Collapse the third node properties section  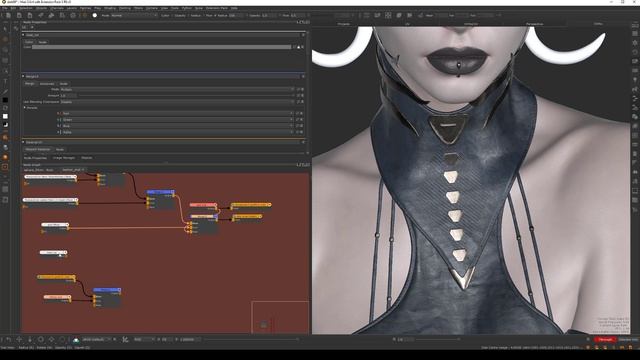pos(23,142)
